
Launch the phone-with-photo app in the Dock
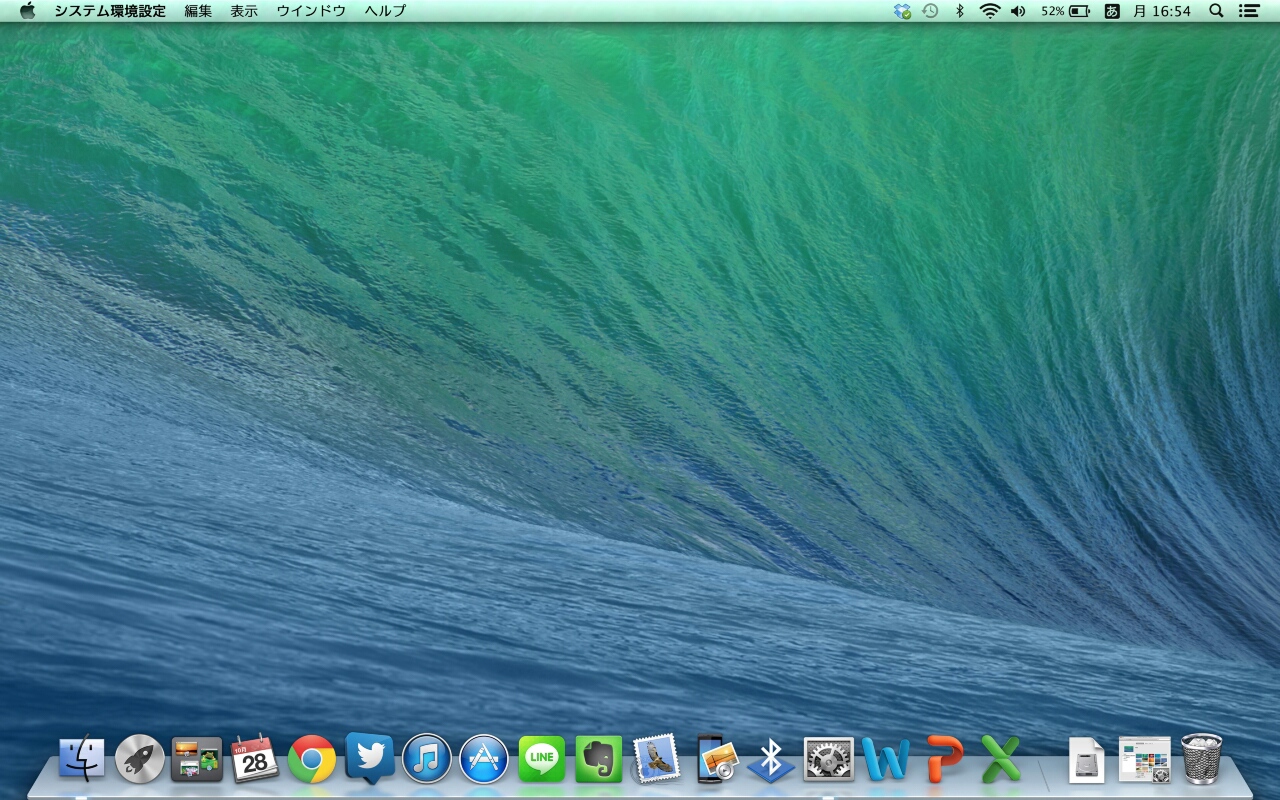tap(716, 759)
